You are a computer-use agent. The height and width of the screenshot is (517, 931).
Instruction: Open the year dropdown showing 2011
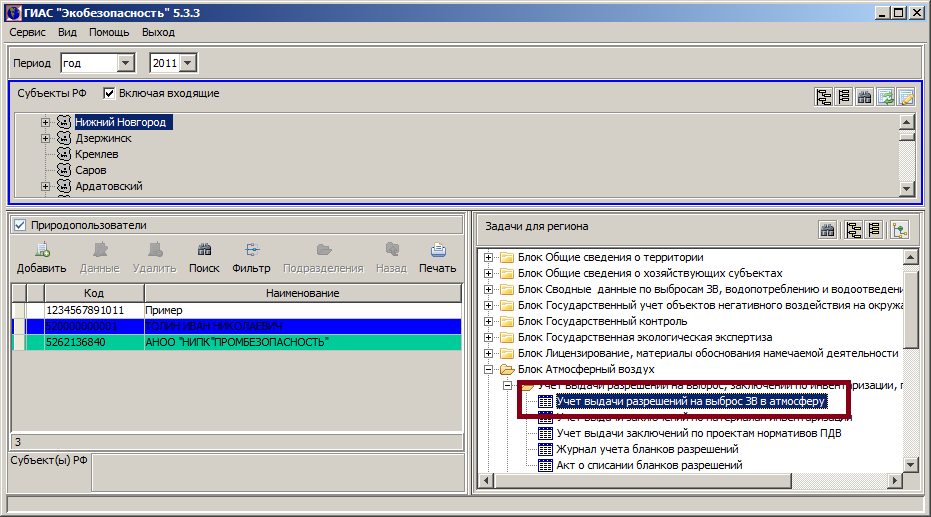[x=189, y=63]
